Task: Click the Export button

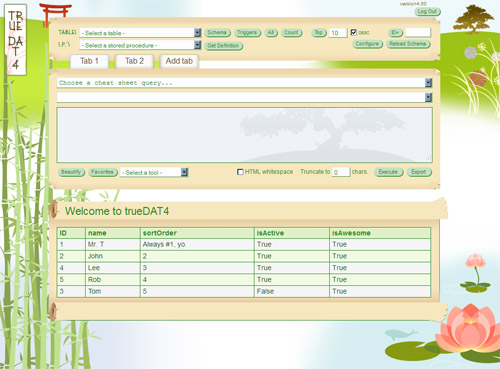Action: point(419,172)
